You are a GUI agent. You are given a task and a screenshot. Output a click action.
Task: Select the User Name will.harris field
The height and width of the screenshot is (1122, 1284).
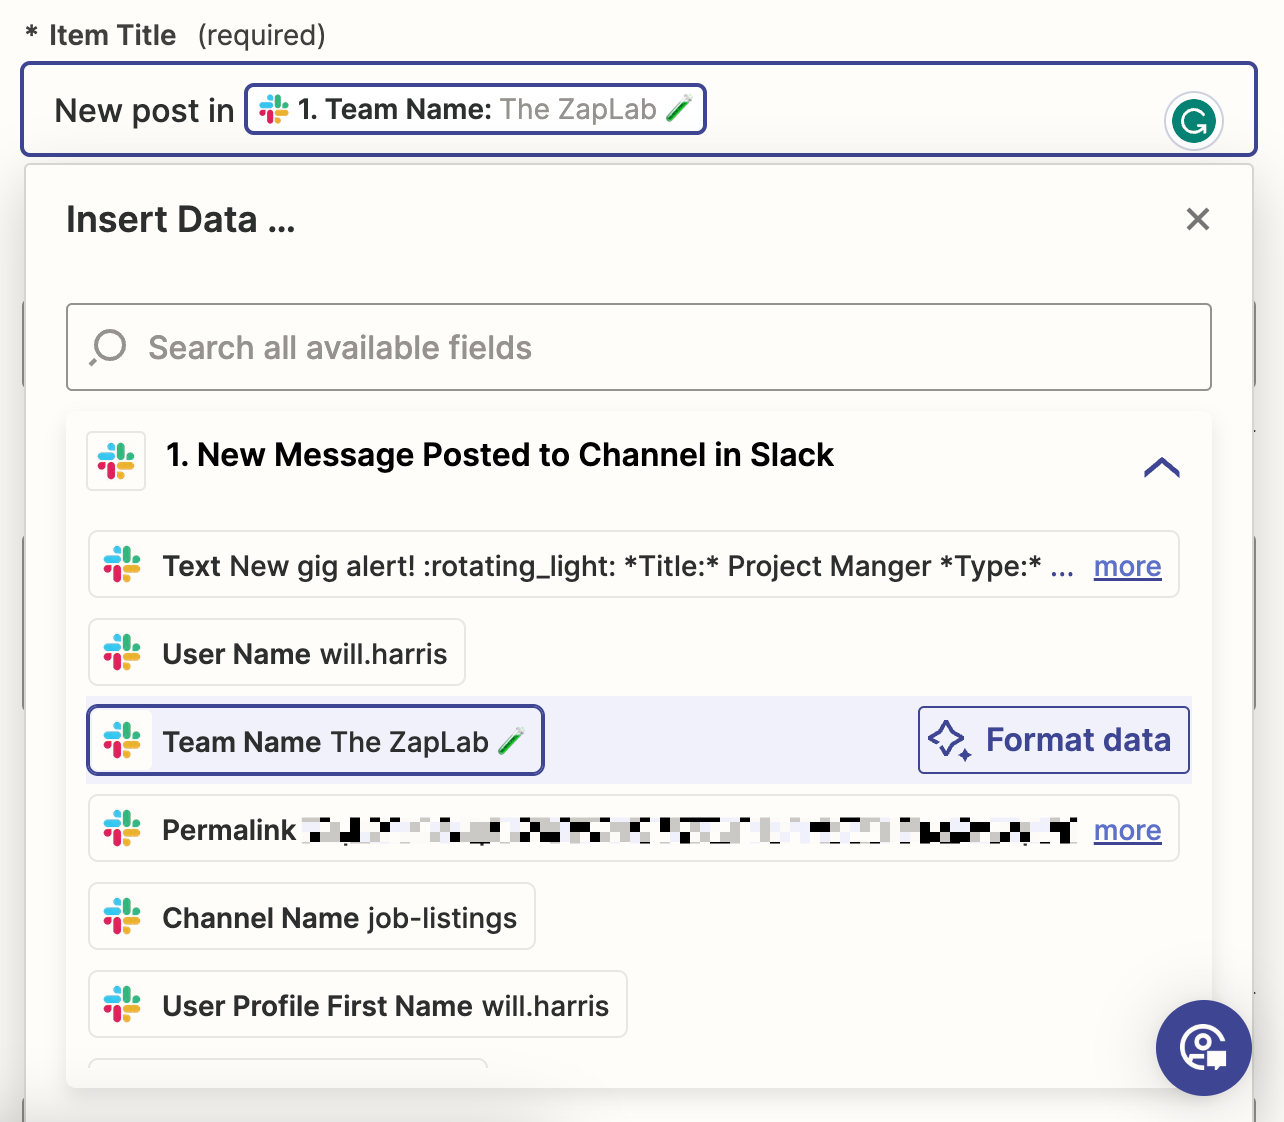tap(277, 653)
